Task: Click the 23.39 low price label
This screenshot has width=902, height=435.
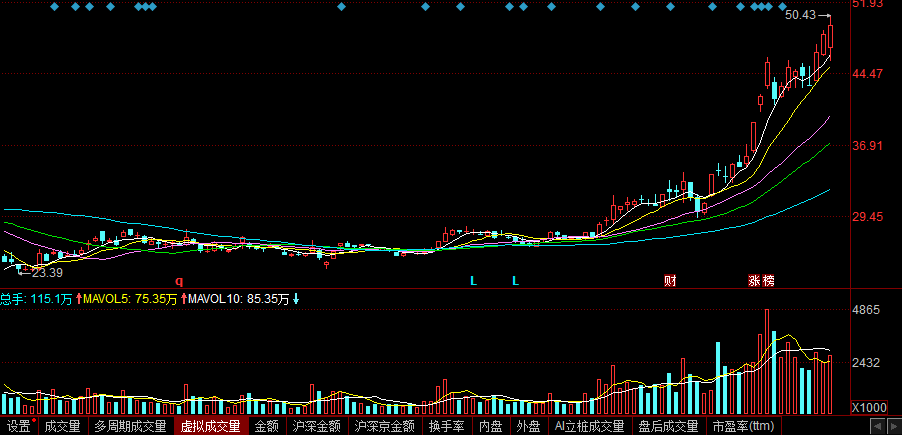Action: click(47, 273)
